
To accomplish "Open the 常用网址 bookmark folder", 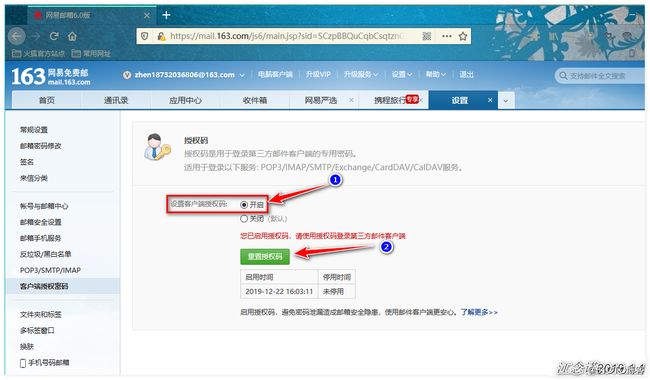I will tap(91, 53).
